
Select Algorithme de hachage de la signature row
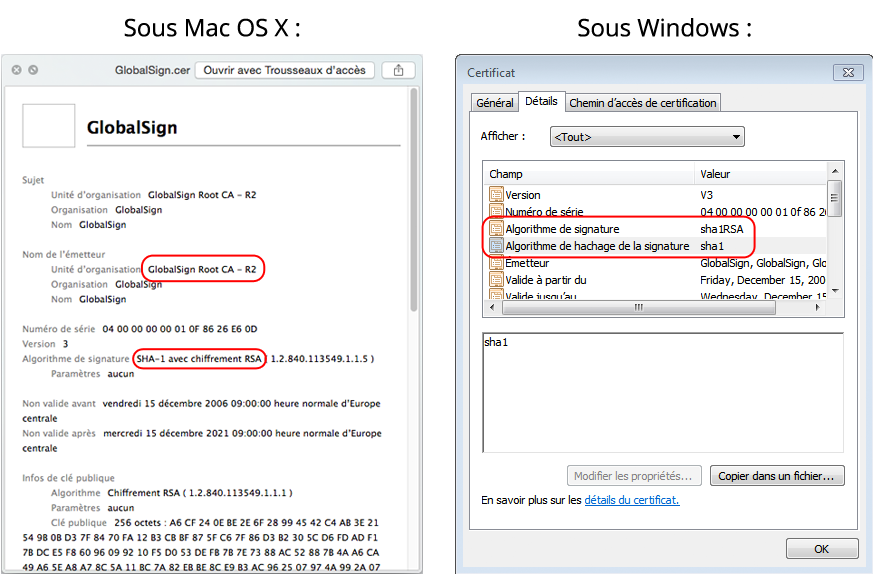pos(656,246)
